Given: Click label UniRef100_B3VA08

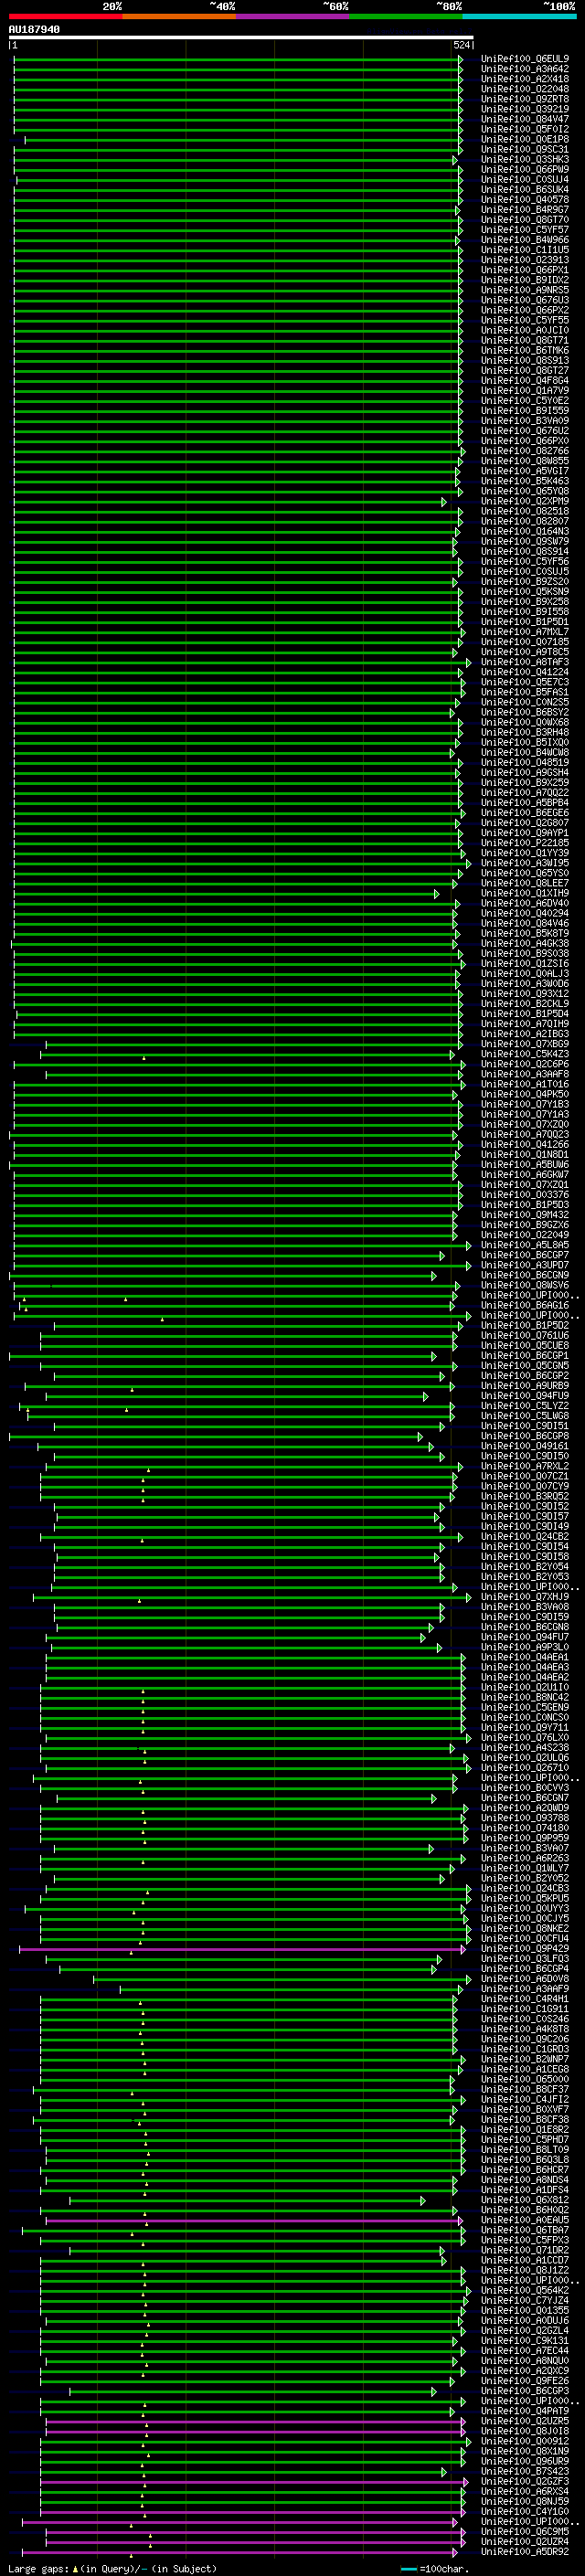Looking at the screenshot, I should pos(525,1607).
